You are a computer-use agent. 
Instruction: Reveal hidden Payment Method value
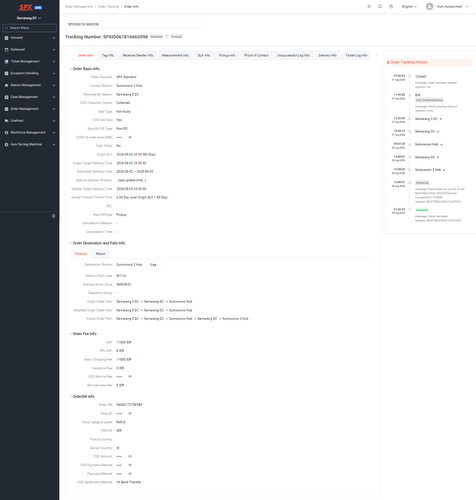(x=130, y=474)
